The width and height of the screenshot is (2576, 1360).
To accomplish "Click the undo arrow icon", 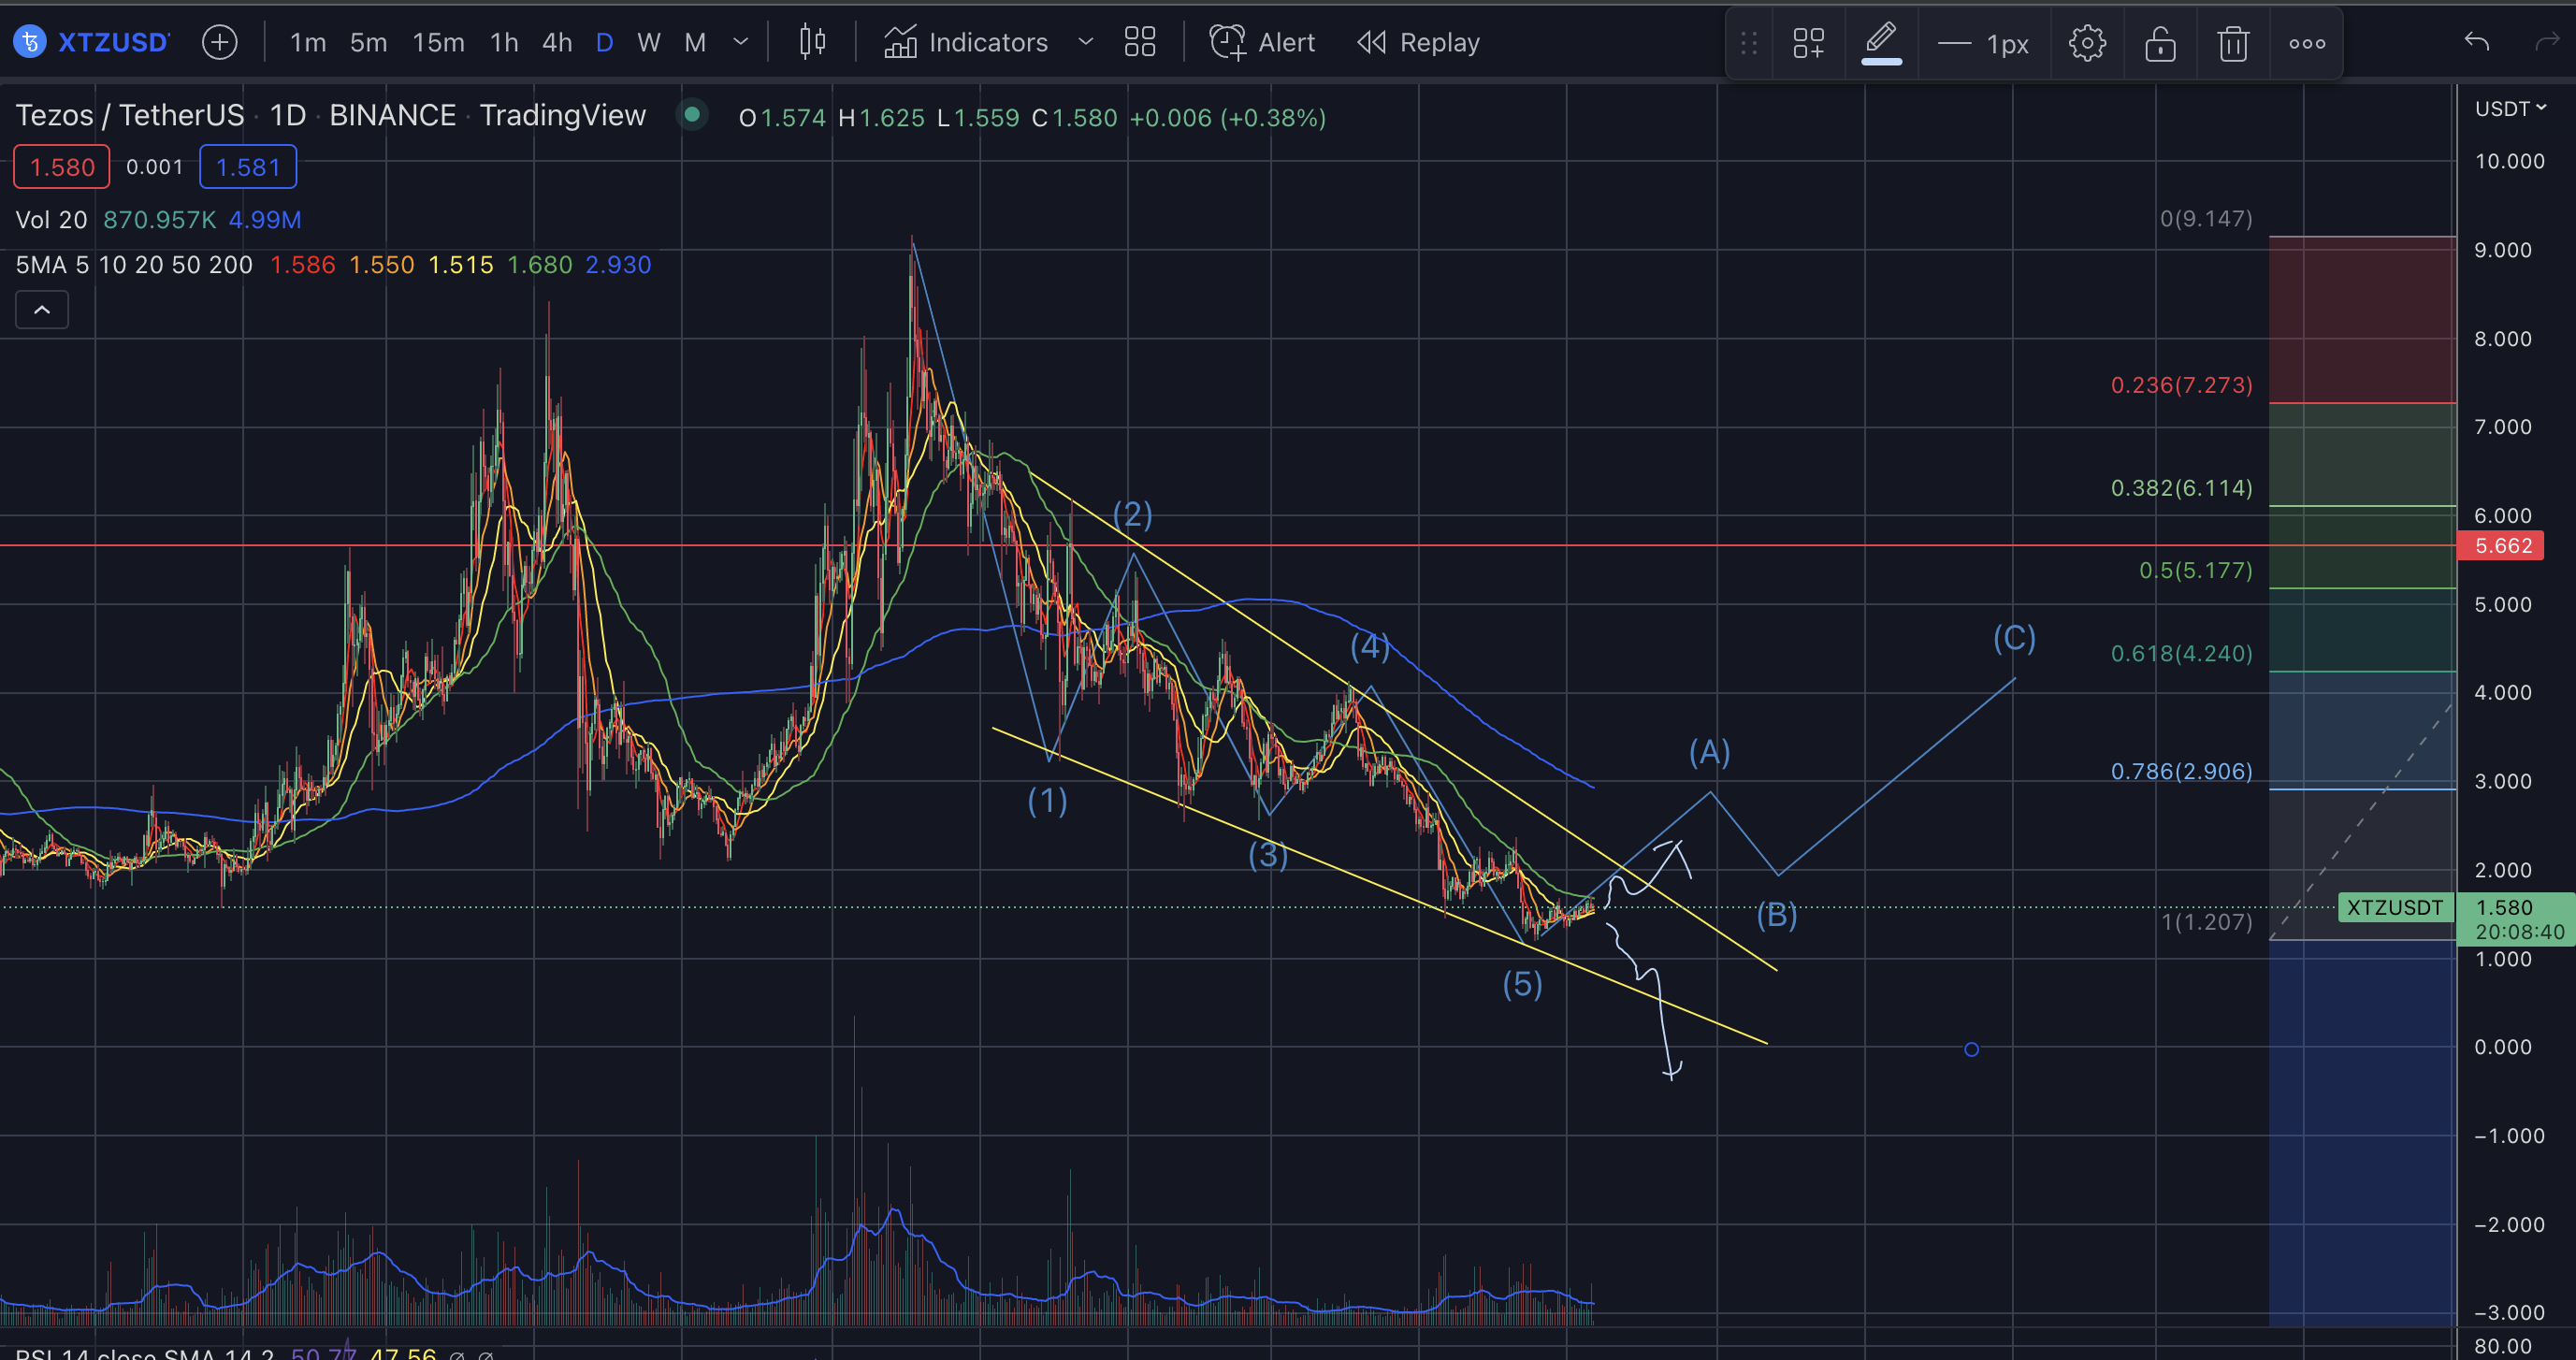I will pos(2476,42).
